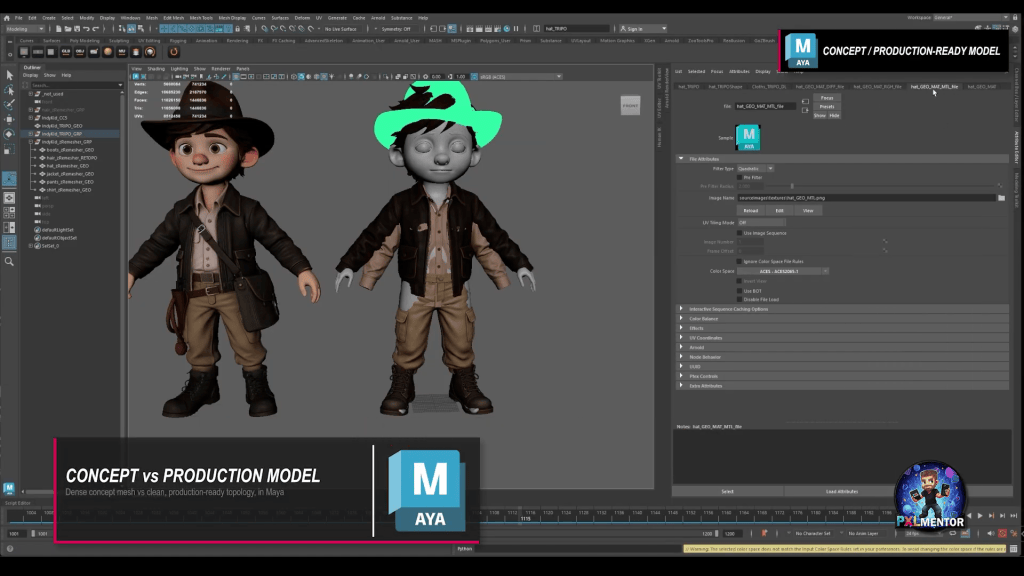
Task: Open Color Space dropdown
Action: click(783, 271)
